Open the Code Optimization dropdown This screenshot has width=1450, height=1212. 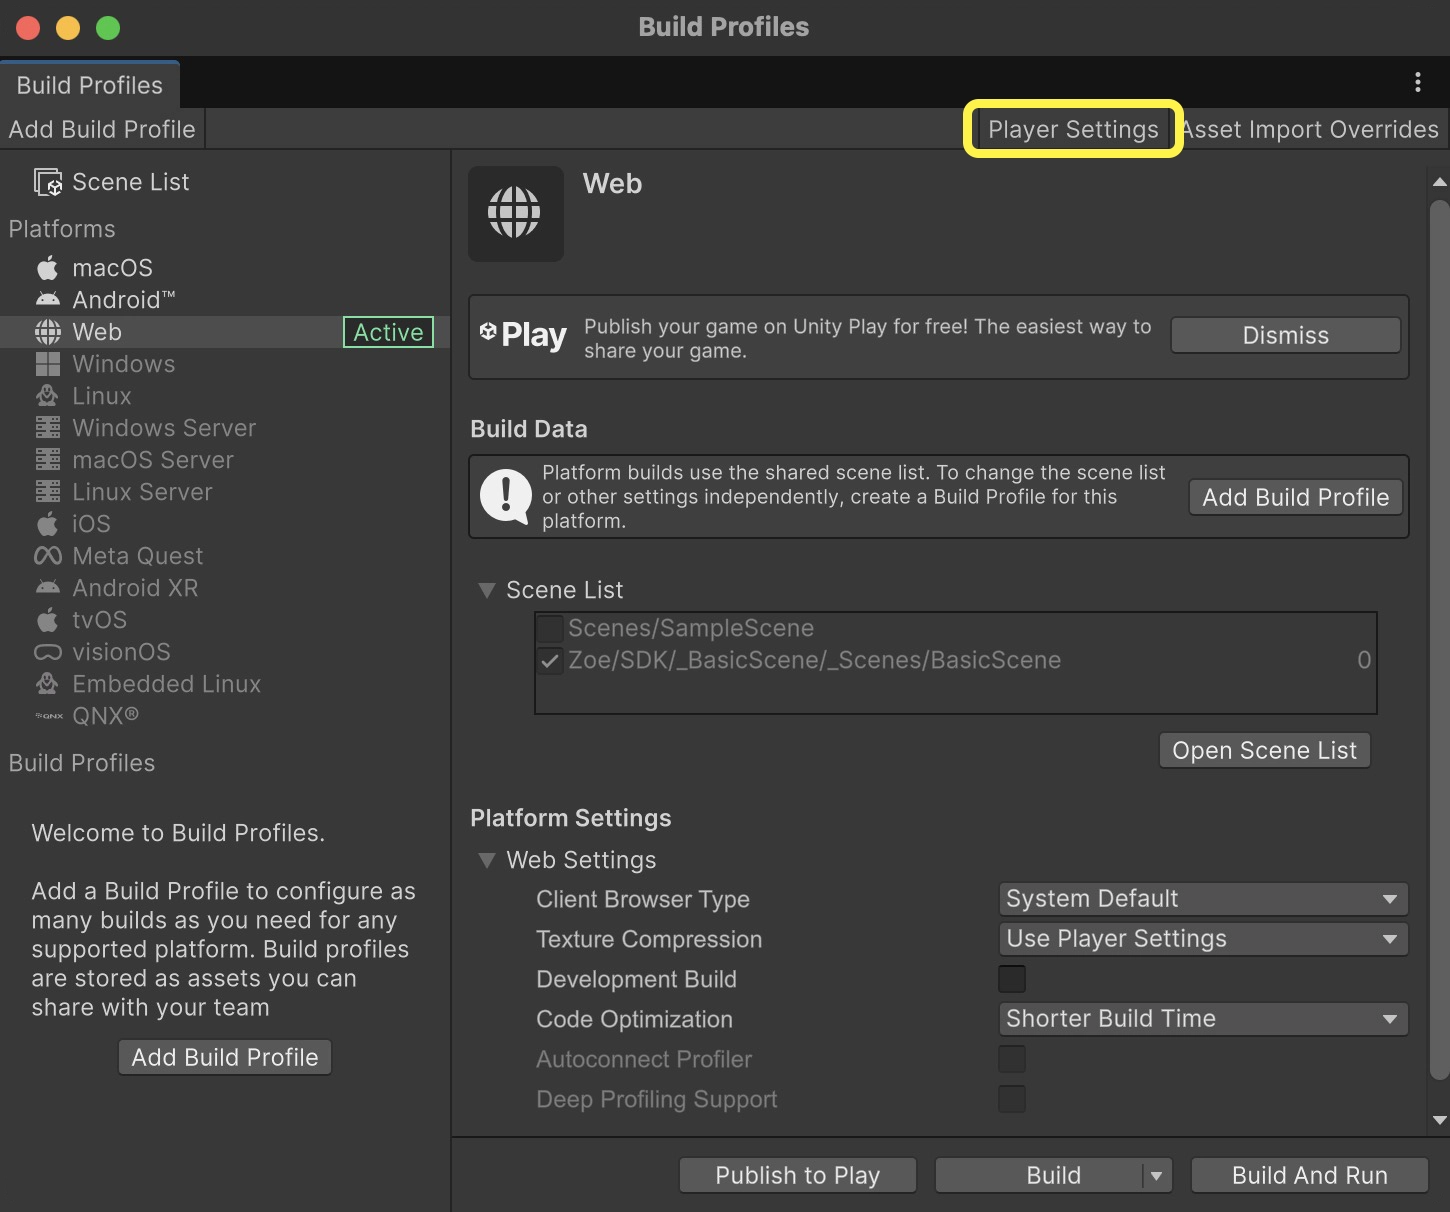coord(1202,1019)
